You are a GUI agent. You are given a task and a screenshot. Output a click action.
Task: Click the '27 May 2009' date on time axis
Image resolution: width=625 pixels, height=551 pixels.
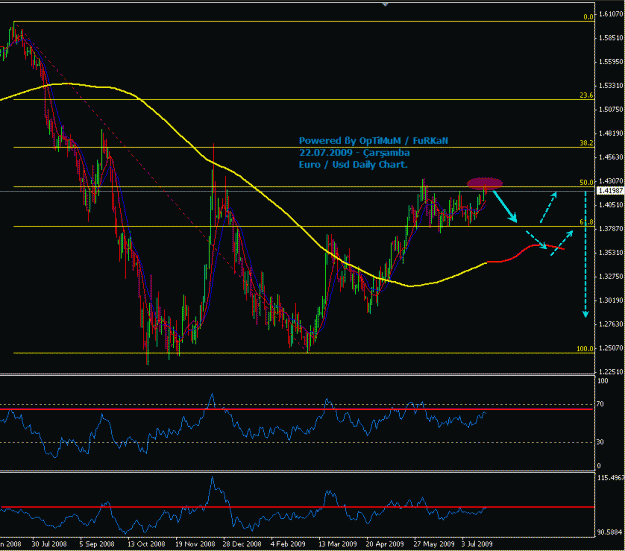coord(434,544)
